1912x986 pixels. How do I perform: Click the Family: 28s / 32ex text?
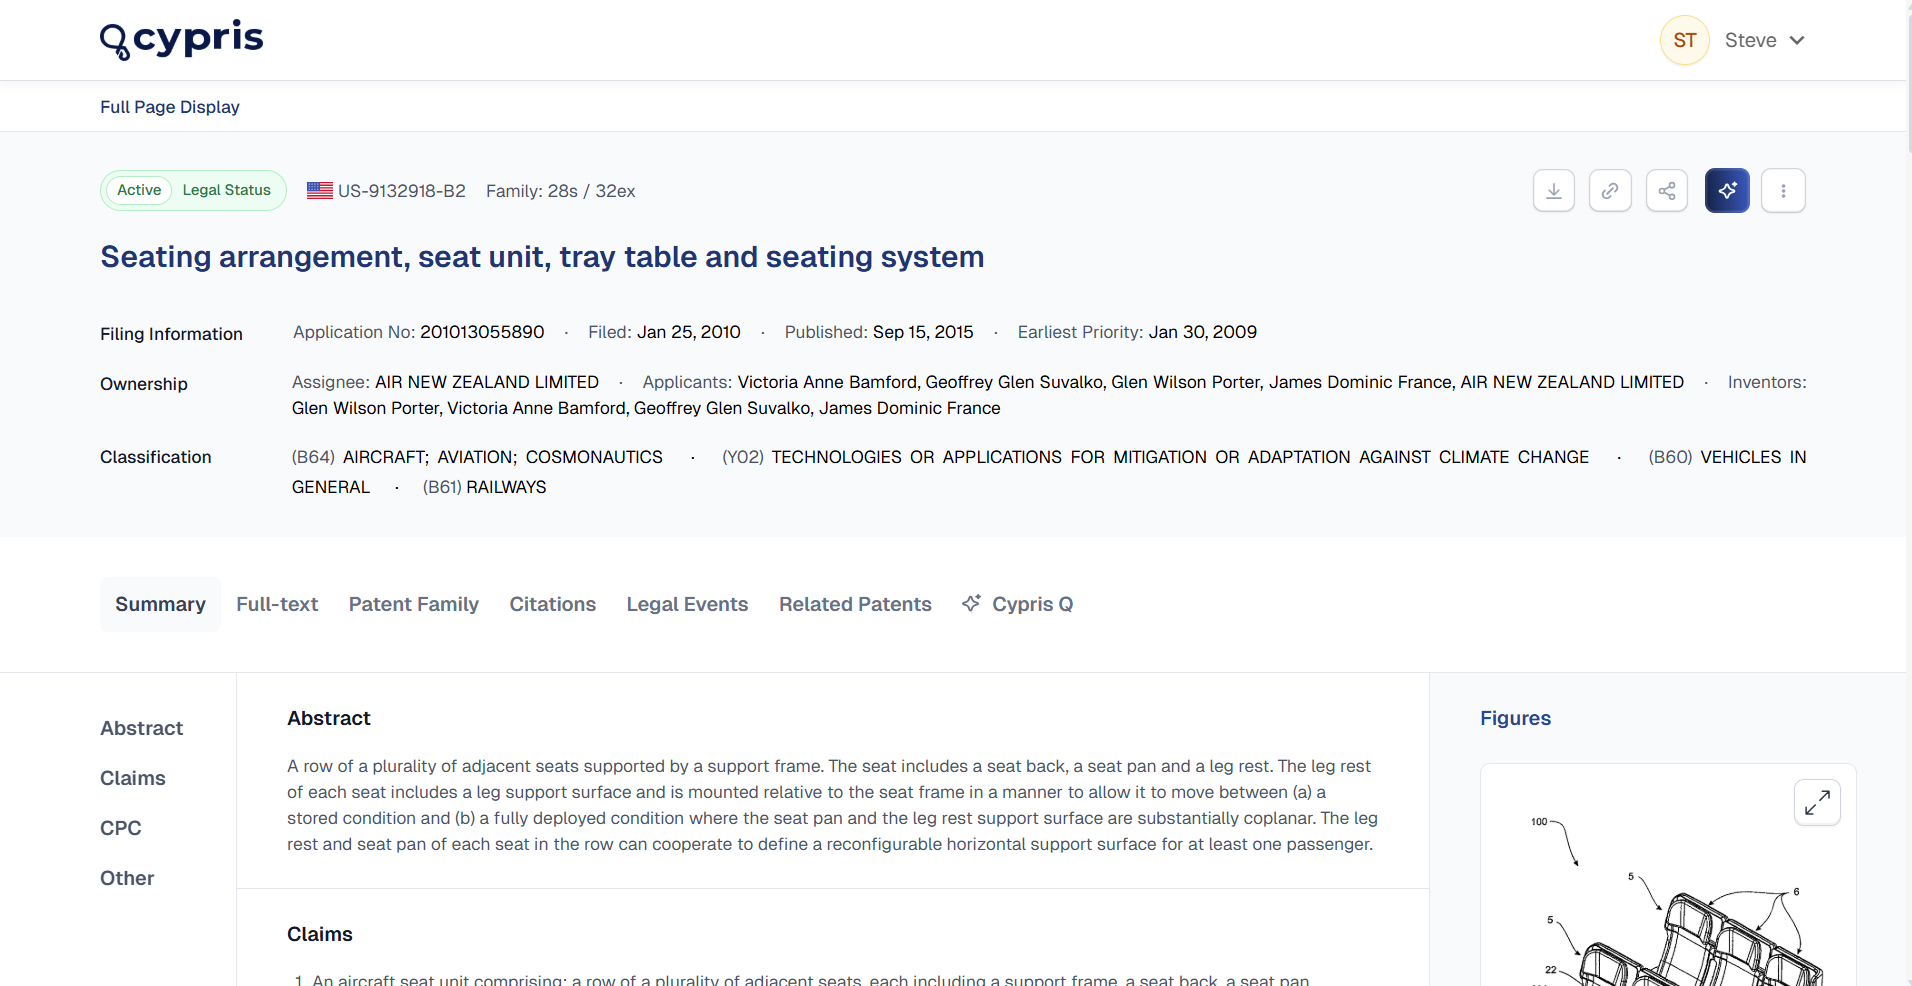(x=561, y=191)
